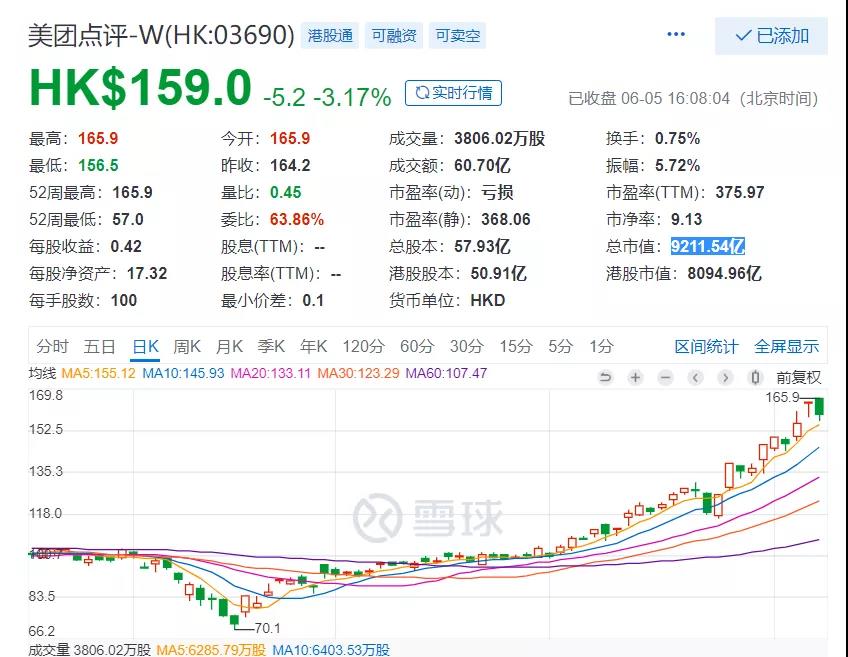Click the 市盈率(静) value 368.06
The image size is (848, 657).
506,220
